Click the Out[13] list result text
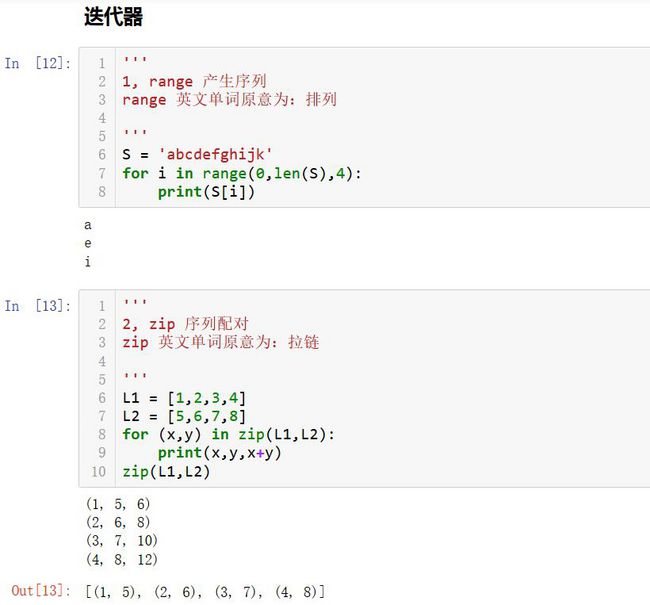This screenshot has width=650, height=605. tap(205, 592)
